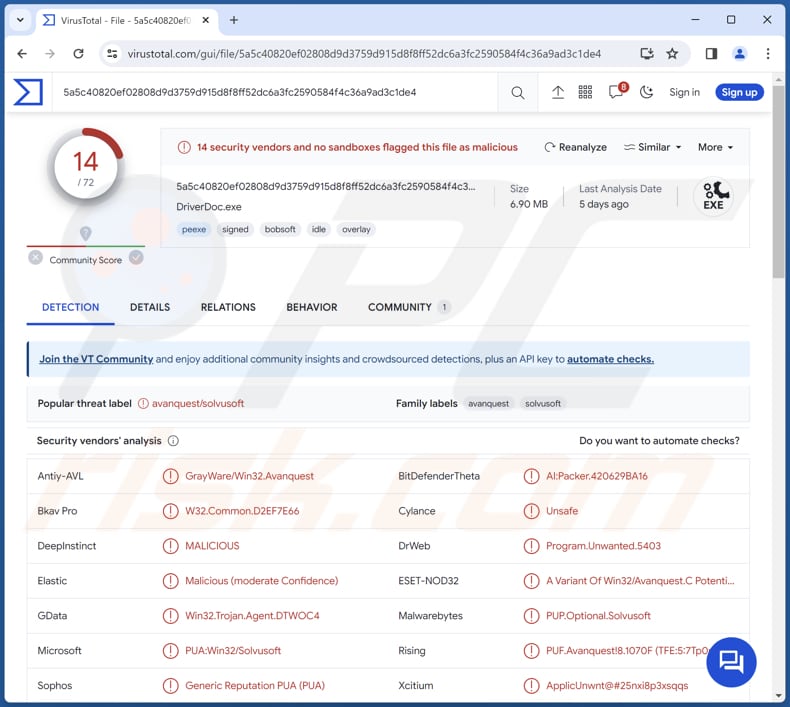Click Win32.Trojan.Agent.DTWOC4 detection text
Image resolution: width=790 pixels, height=707 pixels.
click(252, 616)
